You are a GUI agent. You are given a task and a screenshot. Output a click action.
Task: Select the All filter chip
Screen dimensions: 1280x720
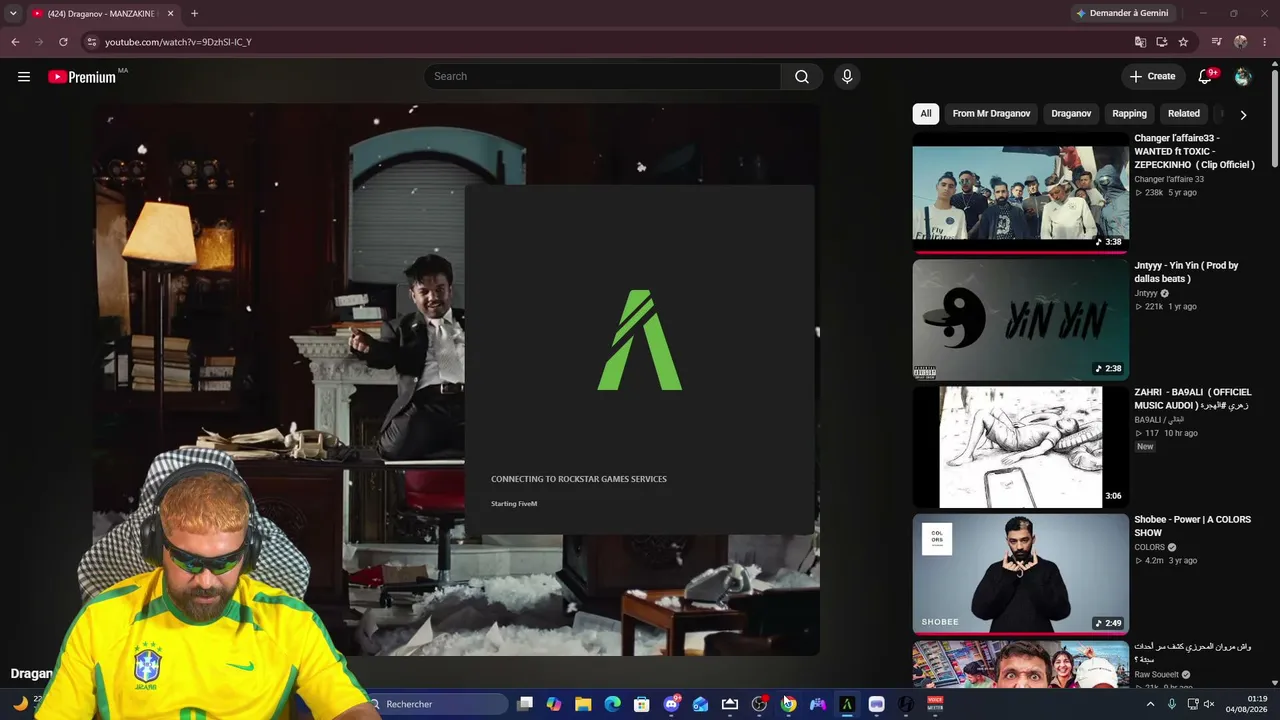926,114
